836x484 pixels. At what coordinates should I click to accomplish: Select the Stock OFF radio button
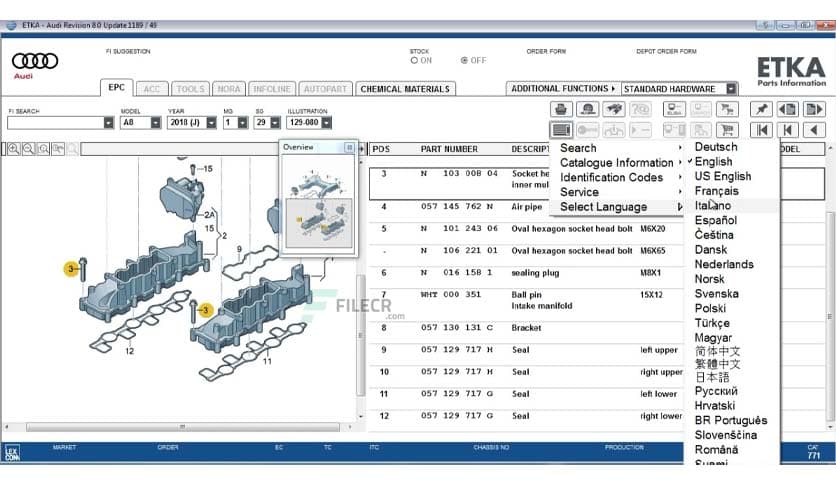(x=464, y=60)
